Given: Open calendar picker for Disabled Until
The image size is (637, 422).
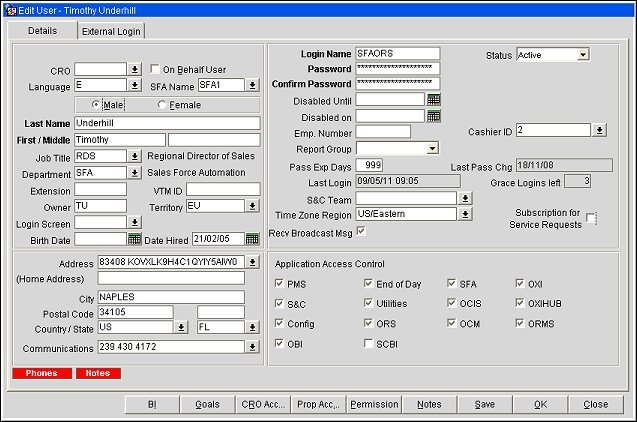Looking at the screenshot, I should (x=434, y=100).
